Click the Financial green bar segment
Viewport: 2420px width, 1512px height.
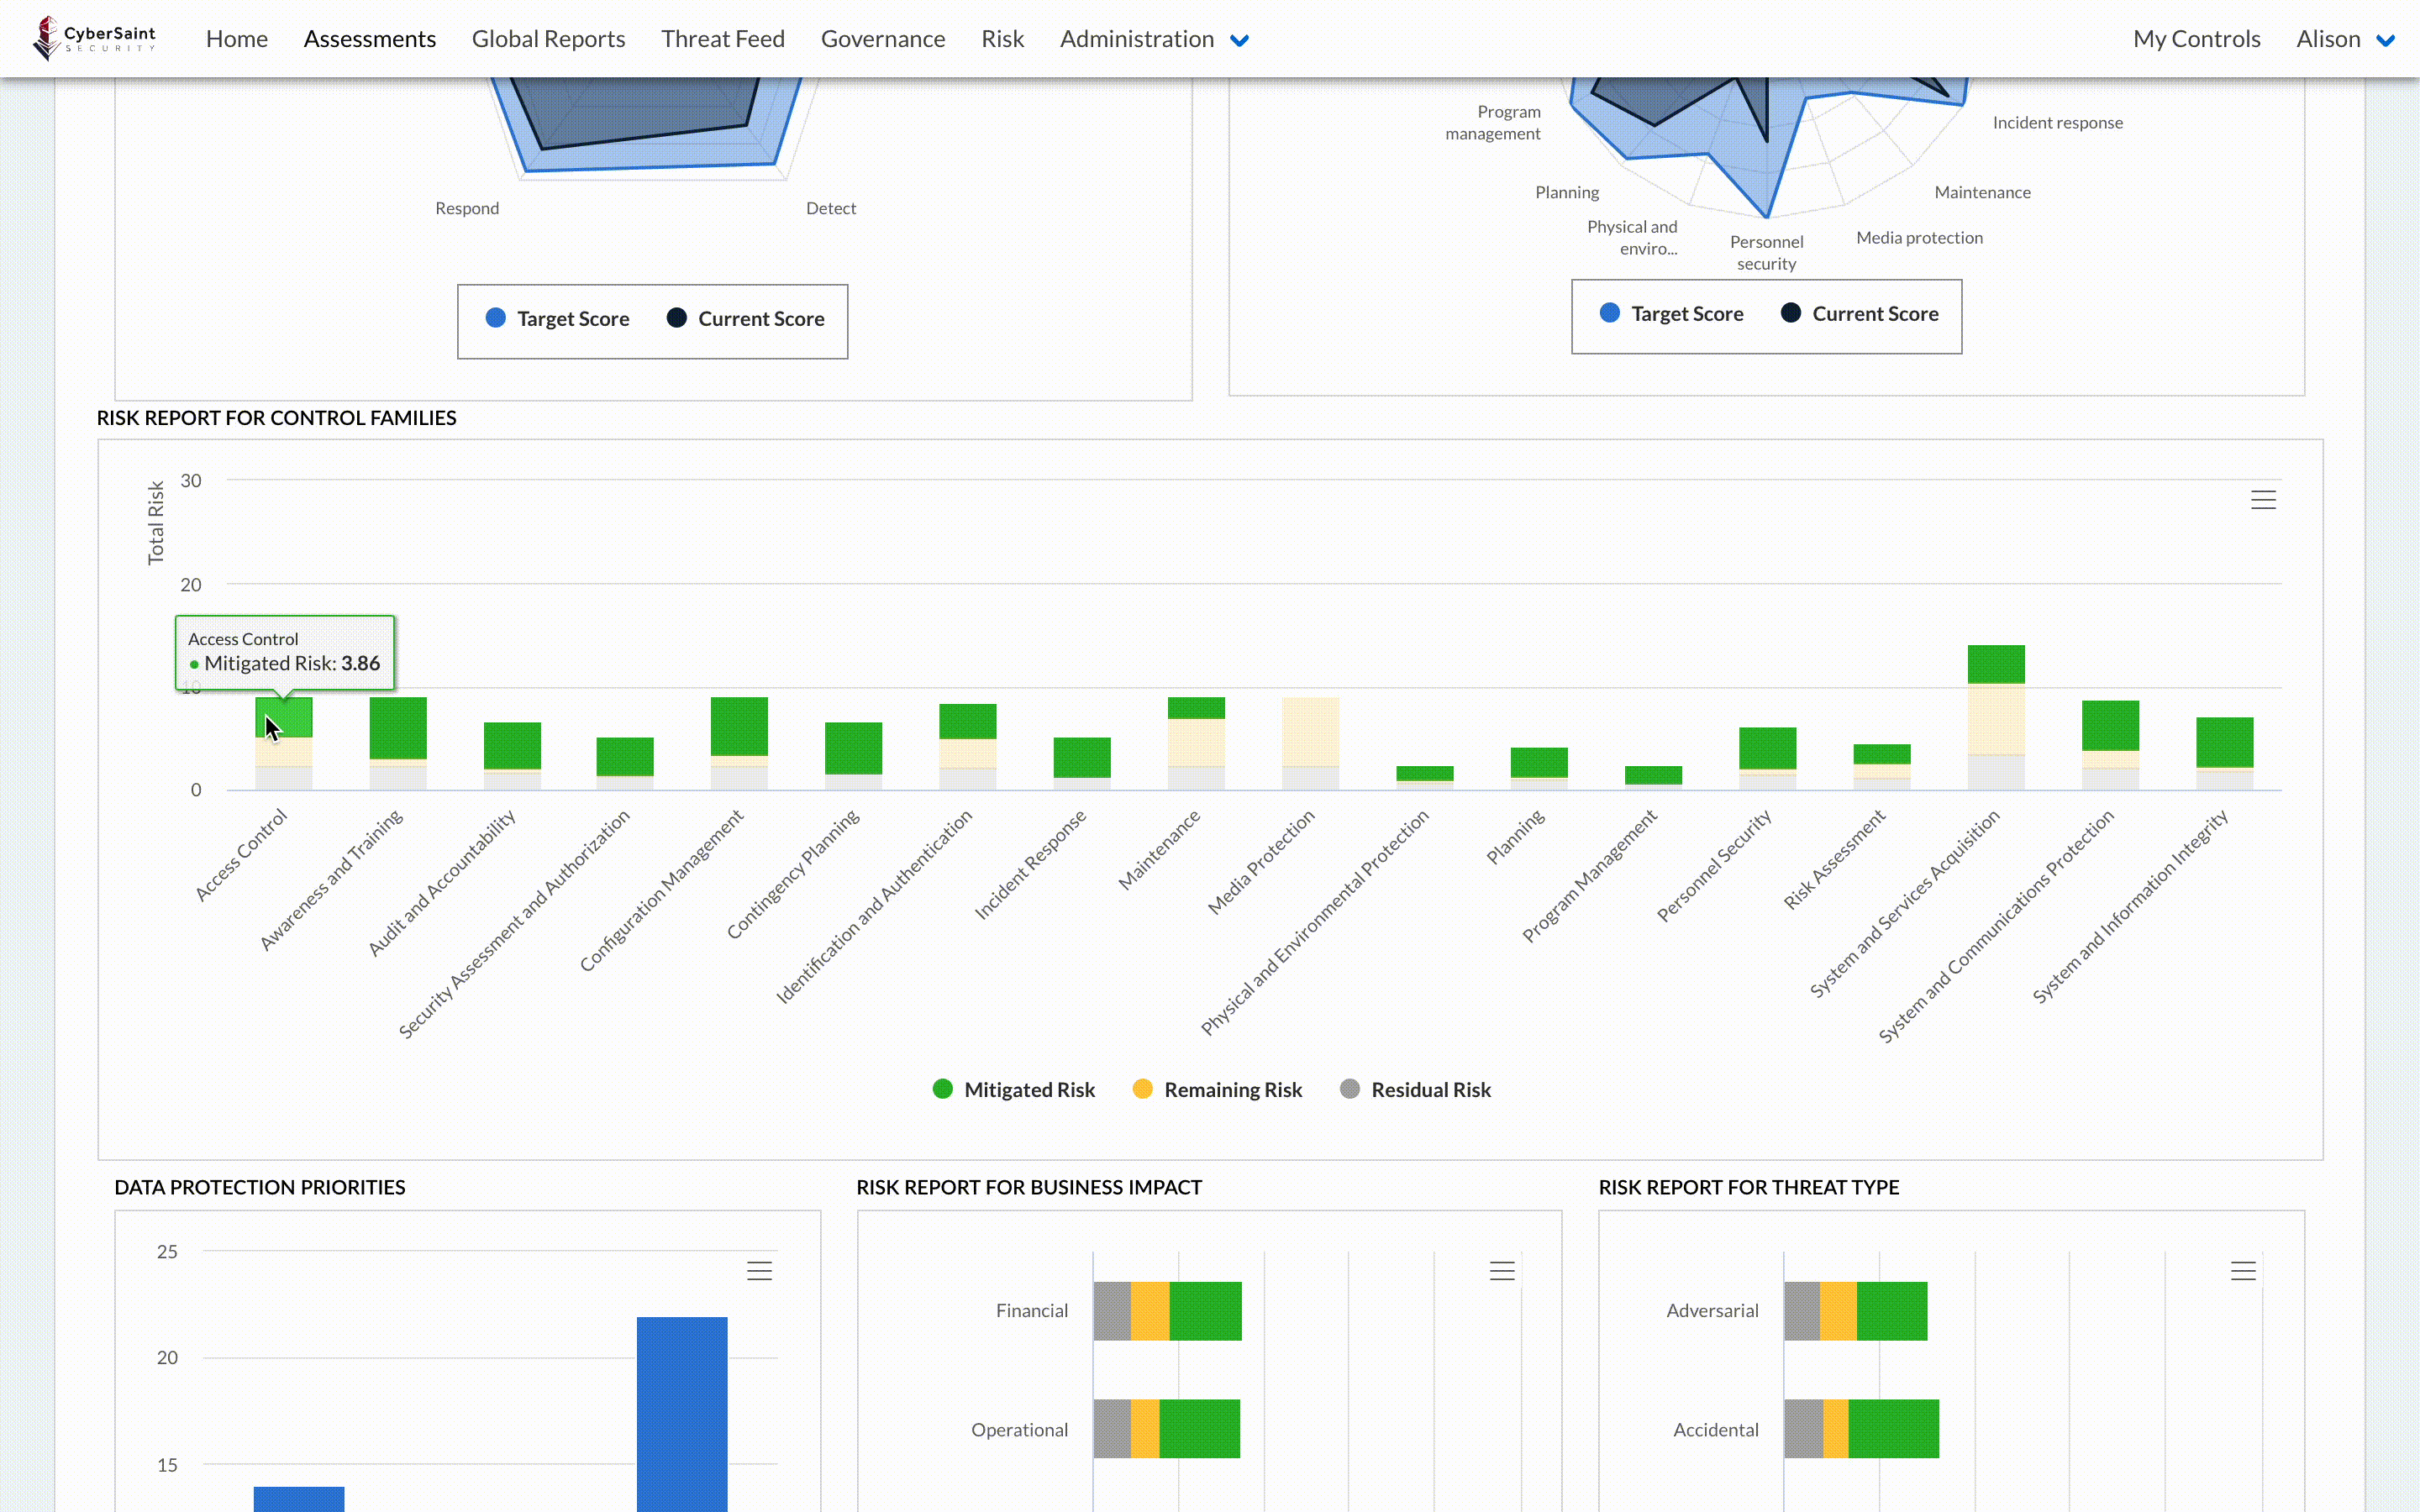(x=1205, y=1311)
